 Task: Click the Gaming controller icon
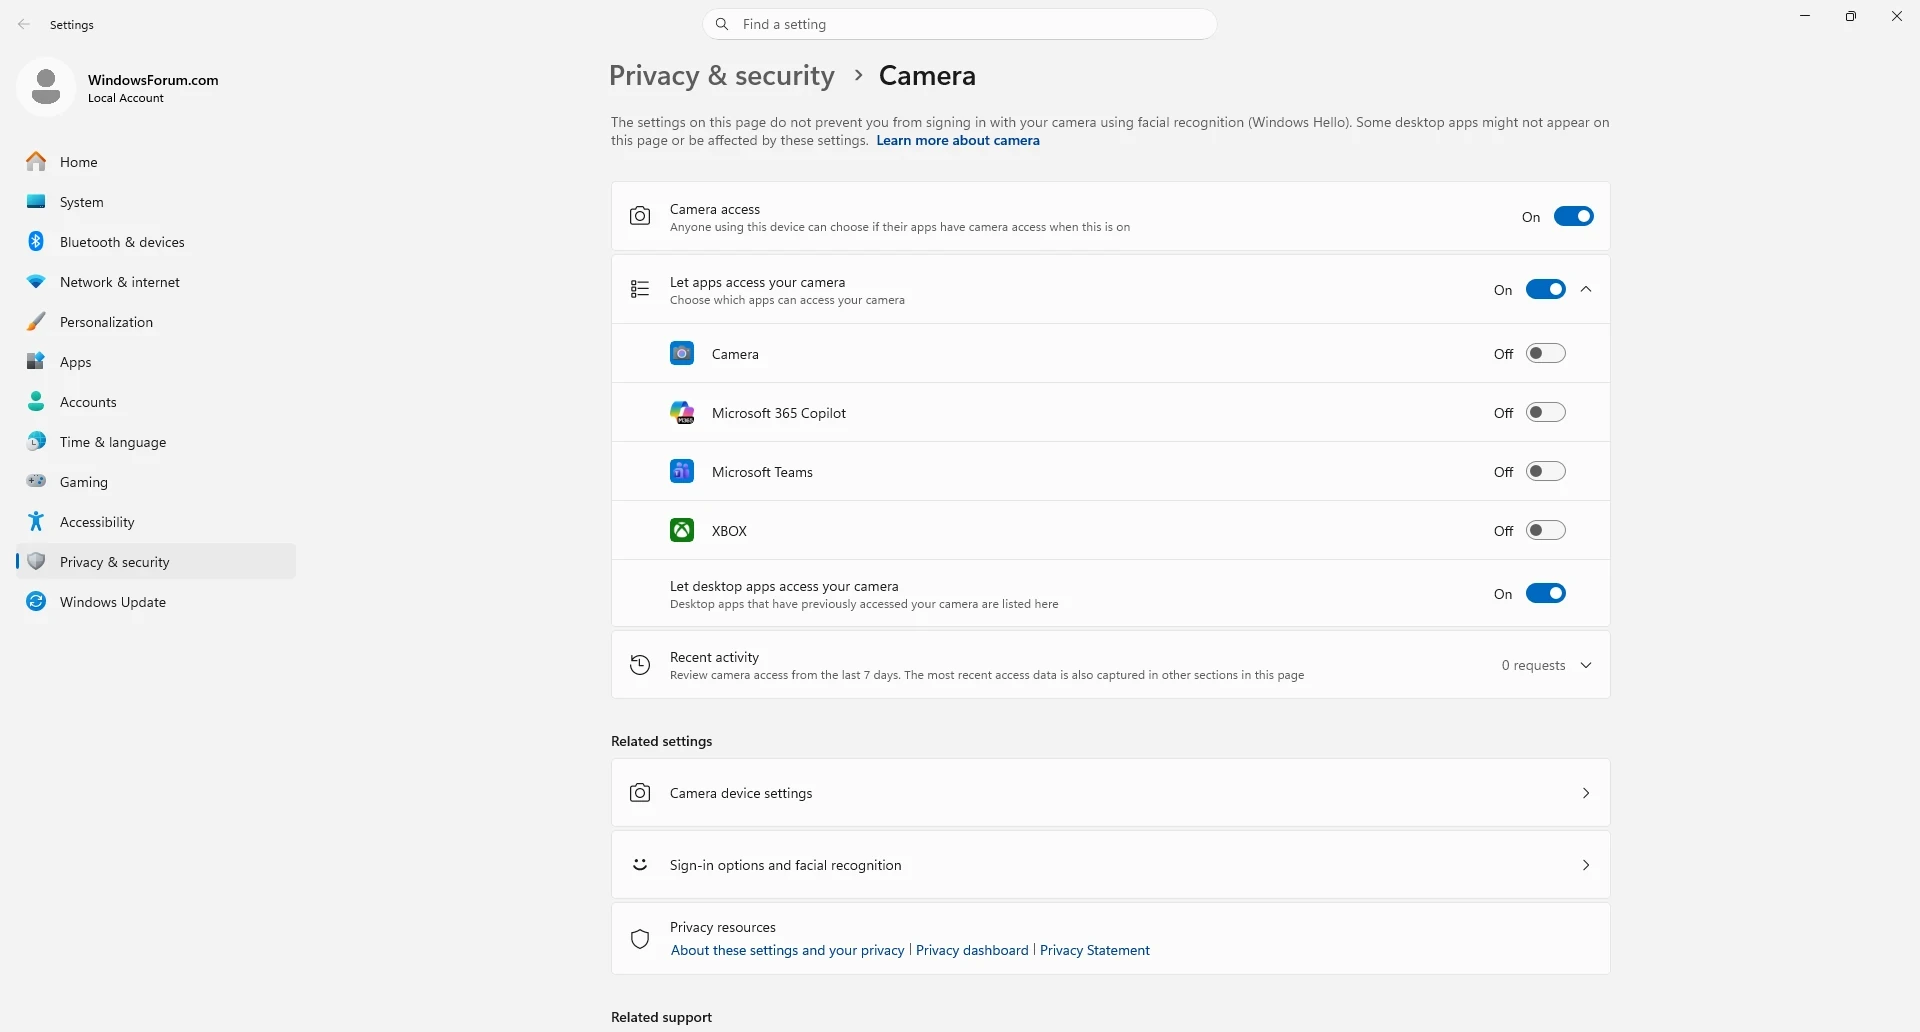click(x=36, y=481)
